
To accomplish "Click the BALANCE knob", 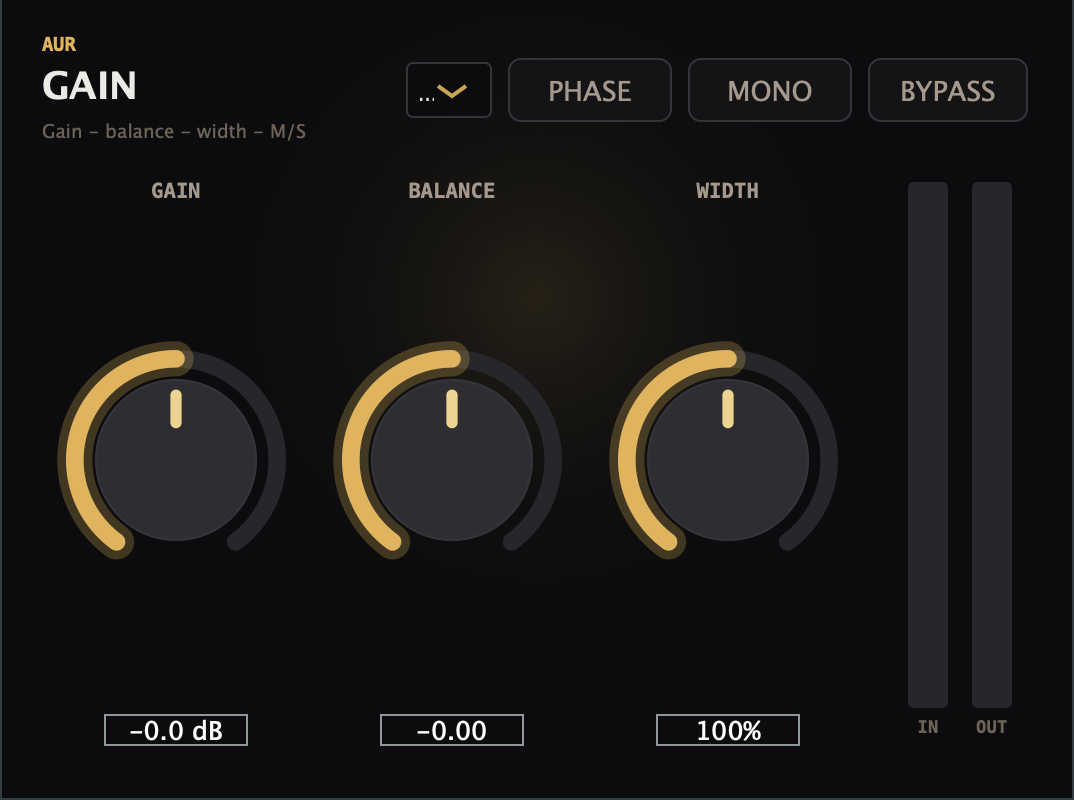I will coord(451,460).
